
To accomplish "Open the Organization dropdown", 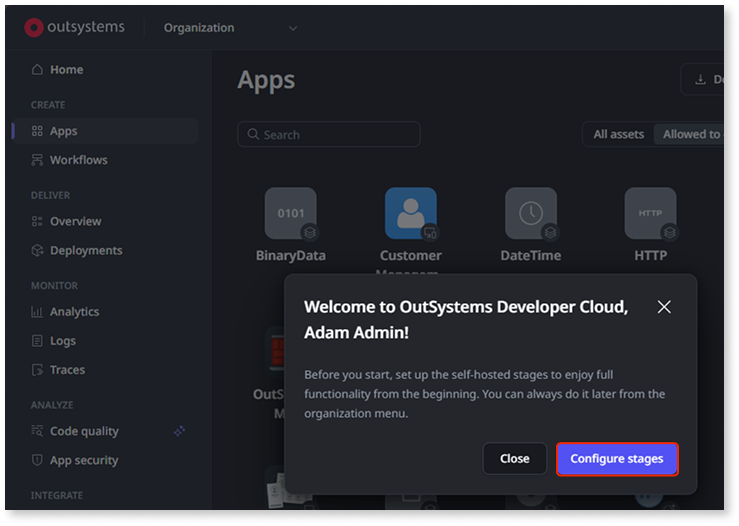I will pos(230,28).
